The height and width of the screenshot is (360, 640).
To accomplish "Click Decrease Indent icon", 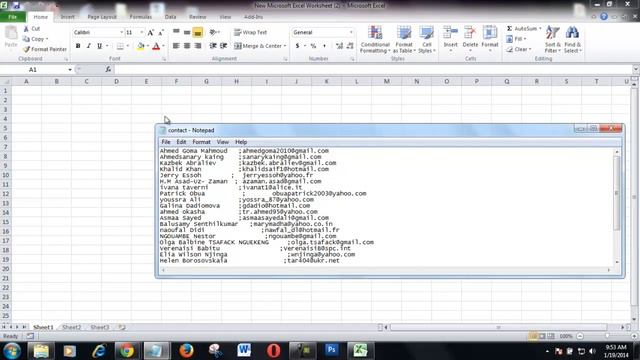I will point(213,46).
